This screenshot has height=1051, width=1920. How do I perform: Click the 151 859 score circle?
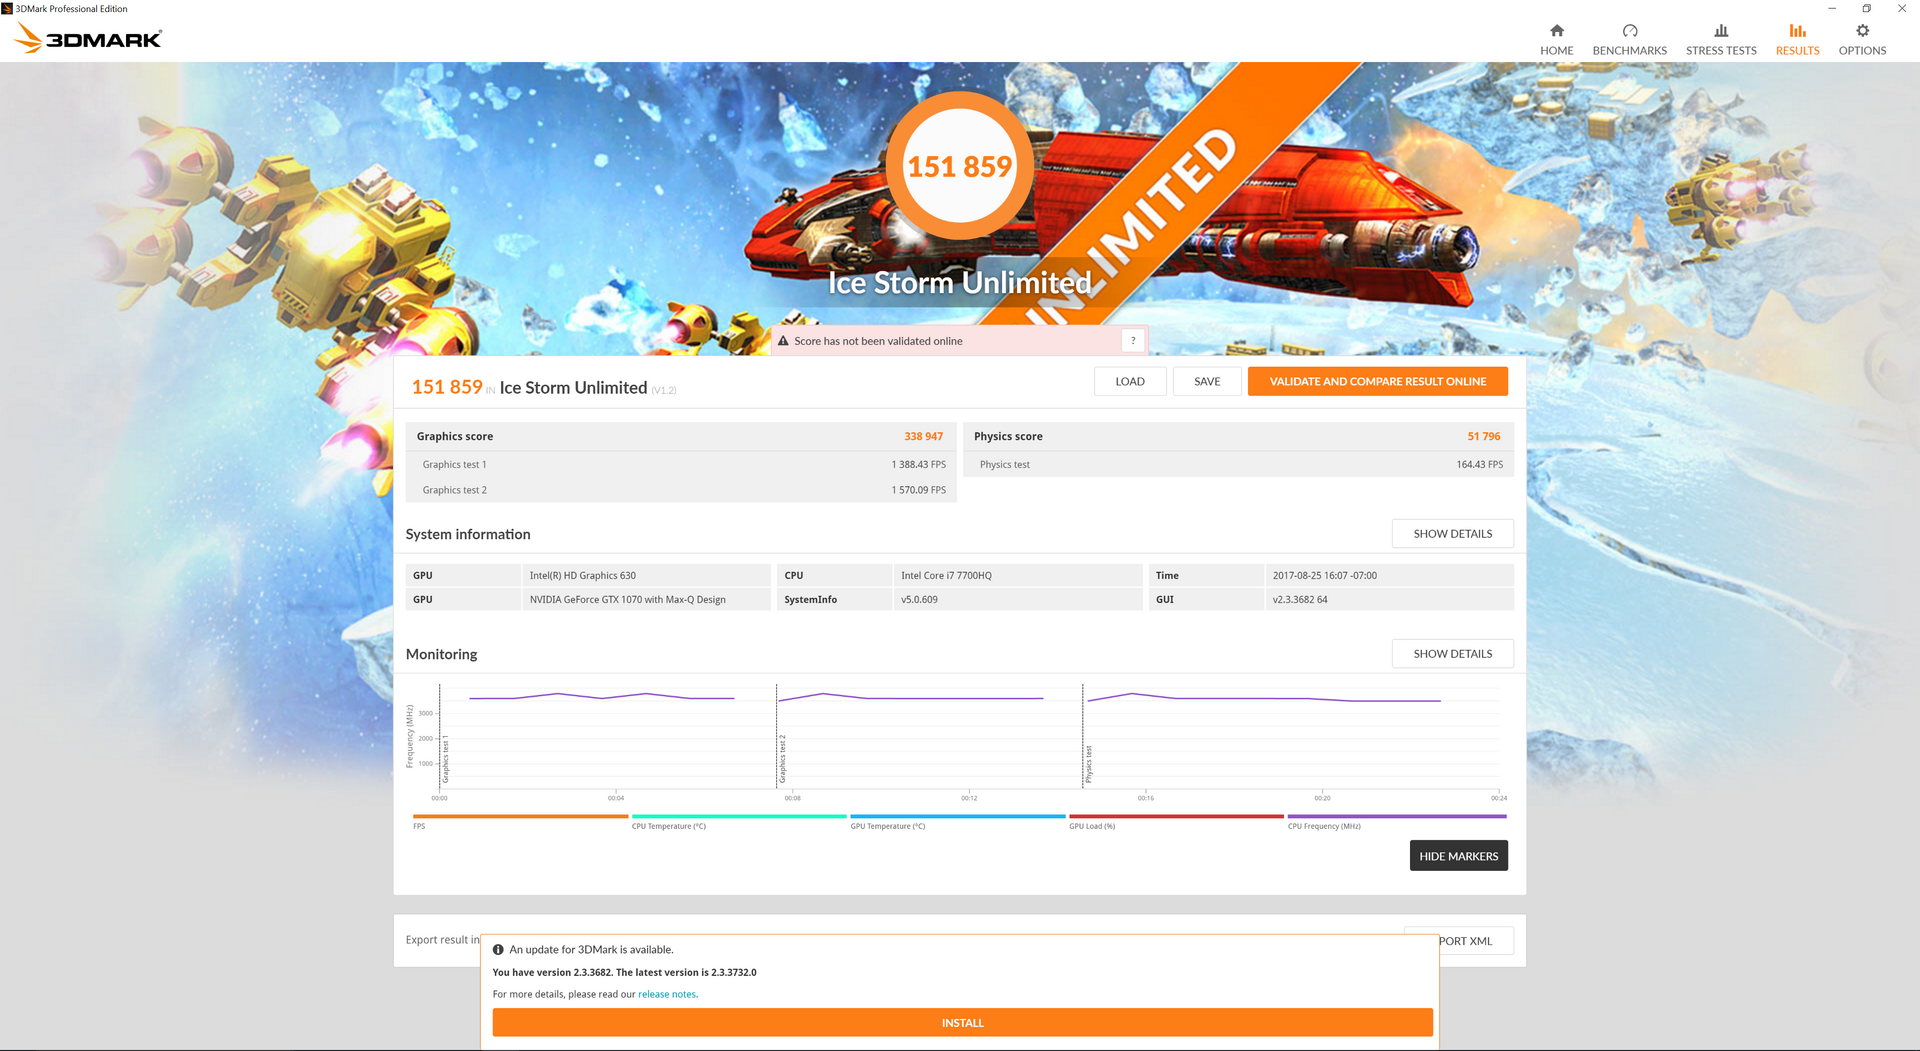pos(960,166)
